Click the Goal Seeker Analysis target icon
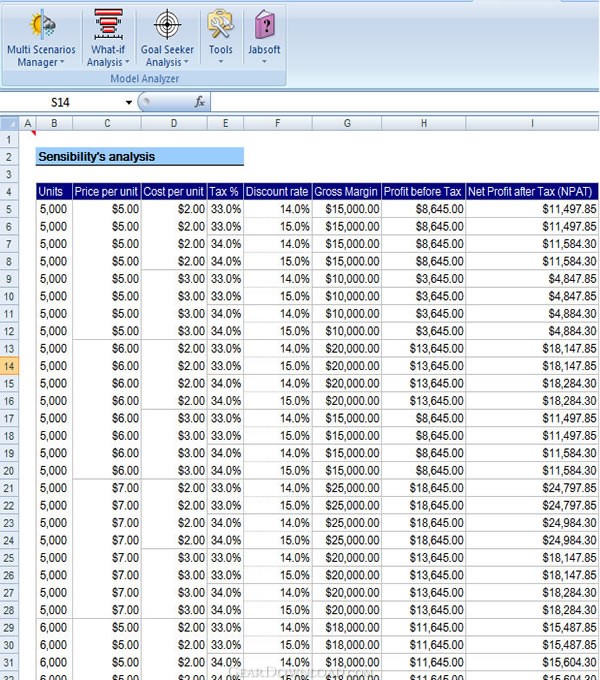600x680 pixels. tap(167, 24)
